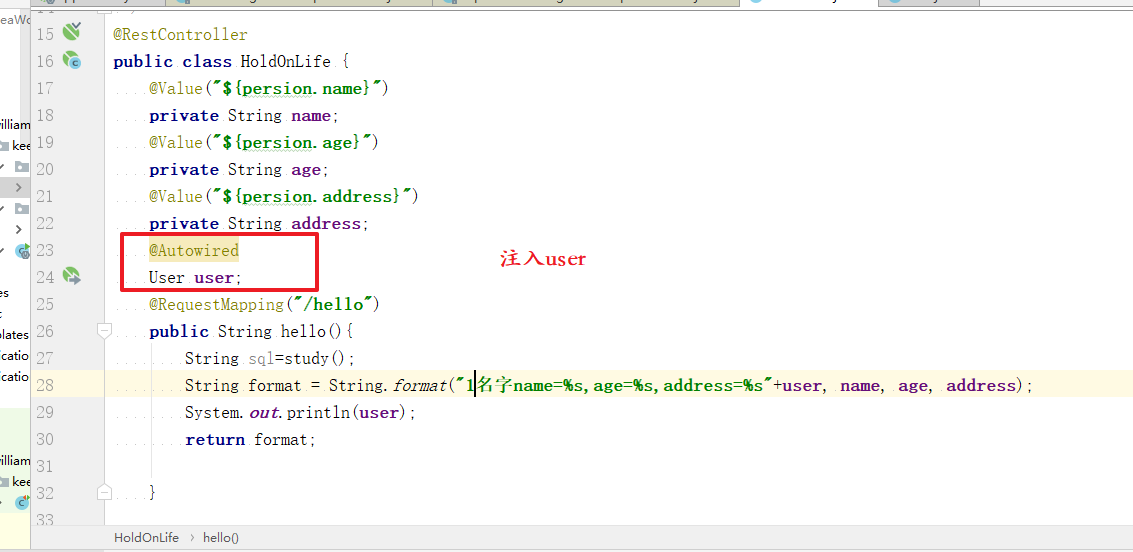Click the user field name on line 24
The width and height of the screenshot is (1133, 552).
[x=214, y=277]
